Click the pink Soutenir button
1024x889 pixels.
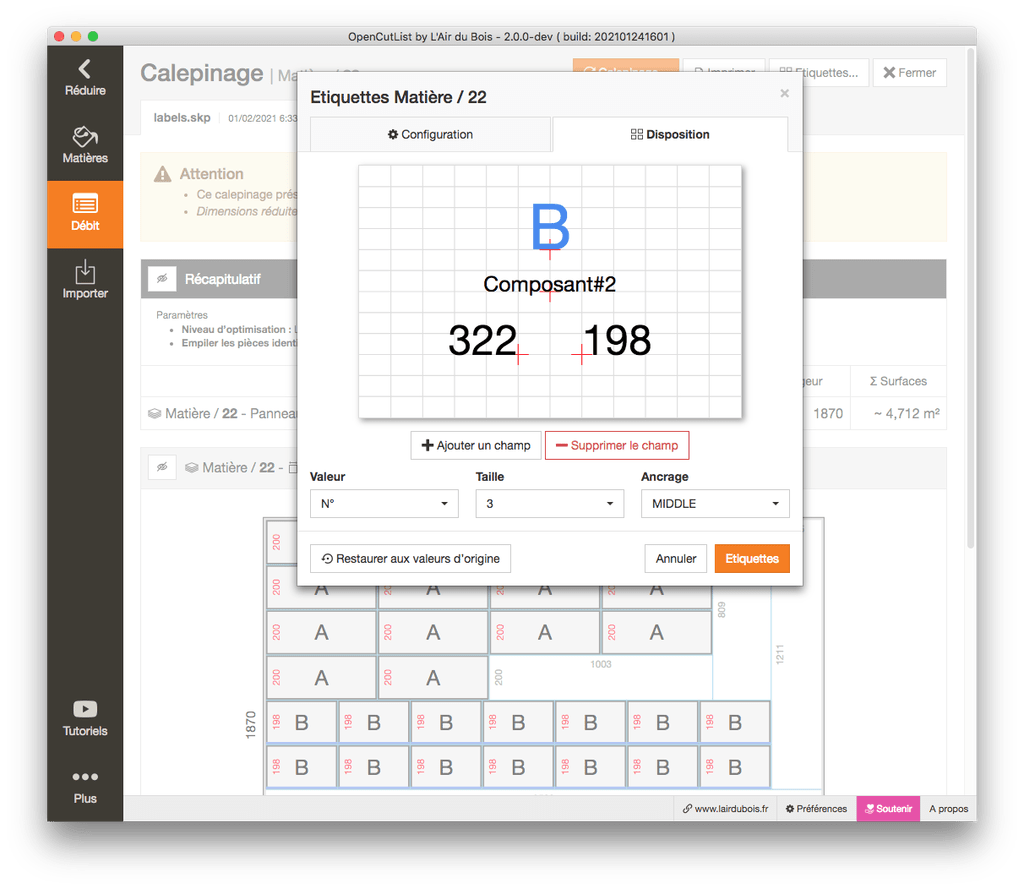(x=888, y=809)
